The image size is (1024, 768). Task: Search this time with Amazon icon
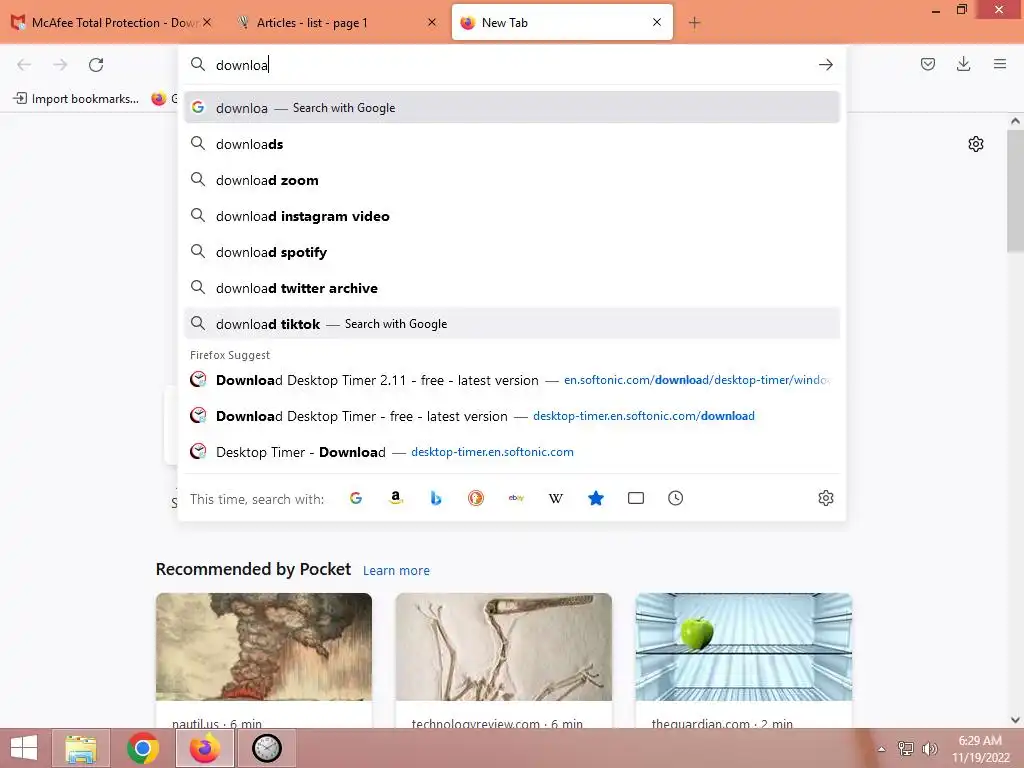(x=396, y=498)
